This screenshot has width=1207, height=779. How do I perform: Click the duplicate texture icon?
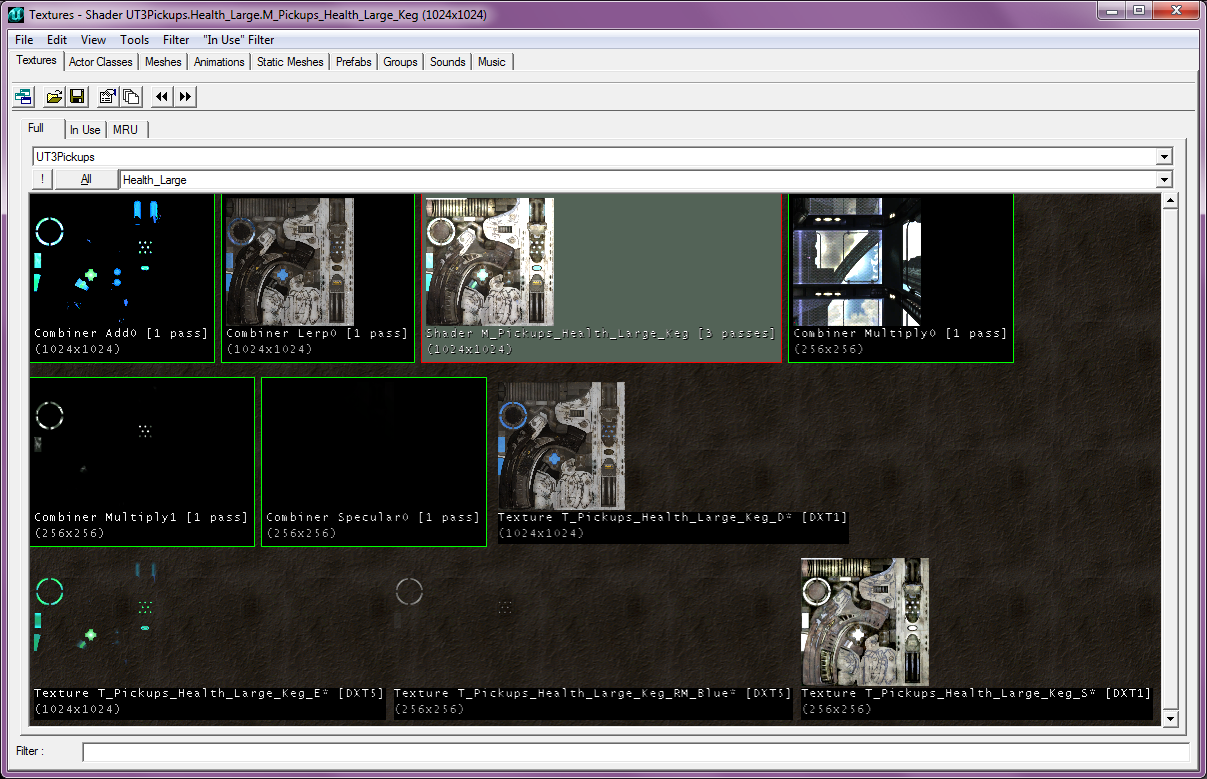pos(131,97)
